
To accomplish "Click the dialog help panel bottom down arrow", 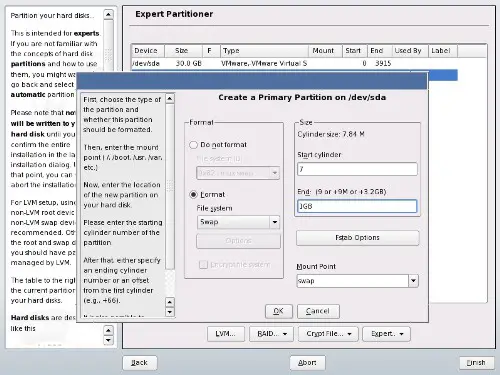I will [170, 312].
